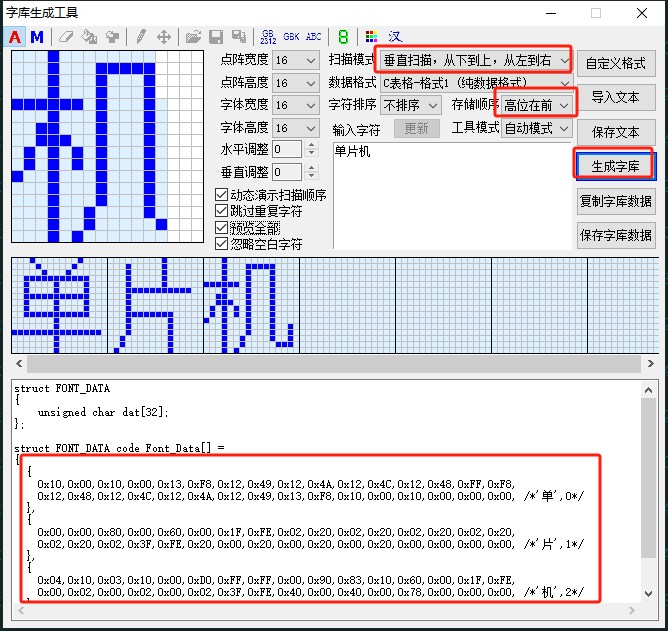Select the blue M manual mode icon

37,37
